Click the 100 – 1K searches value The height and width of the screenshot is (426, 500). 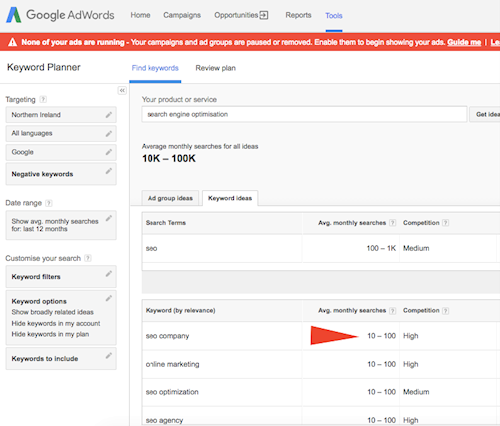[381, 248]
